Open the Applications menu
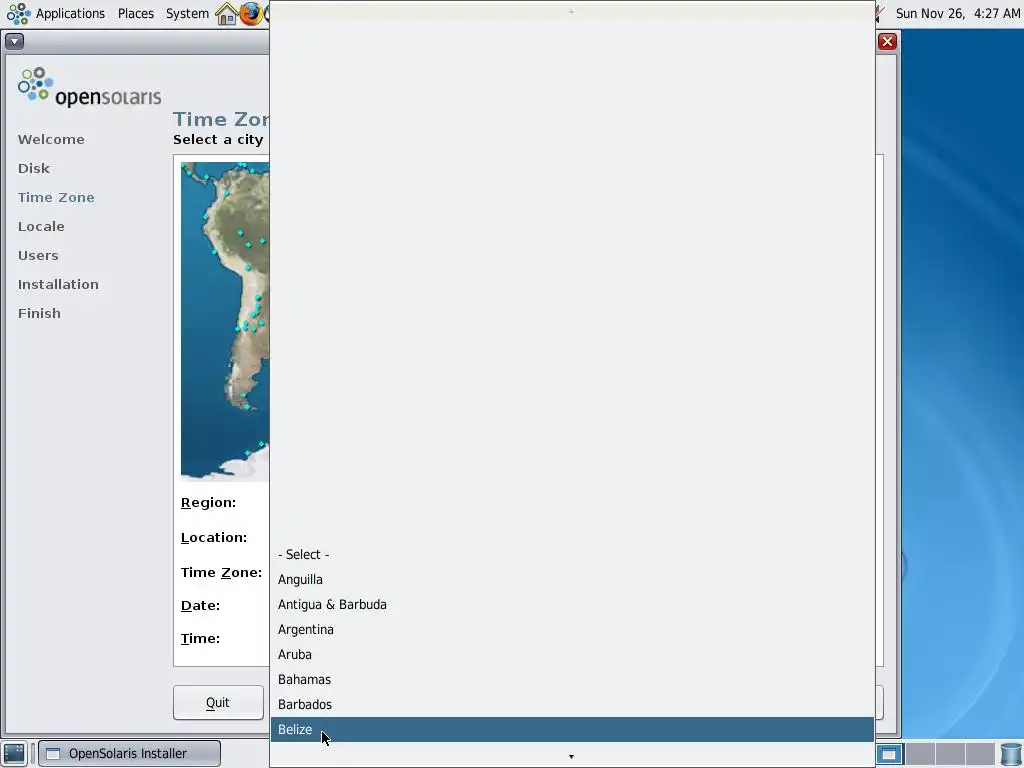The width and height of the screenshot is (1024, 768). (70, 13)
